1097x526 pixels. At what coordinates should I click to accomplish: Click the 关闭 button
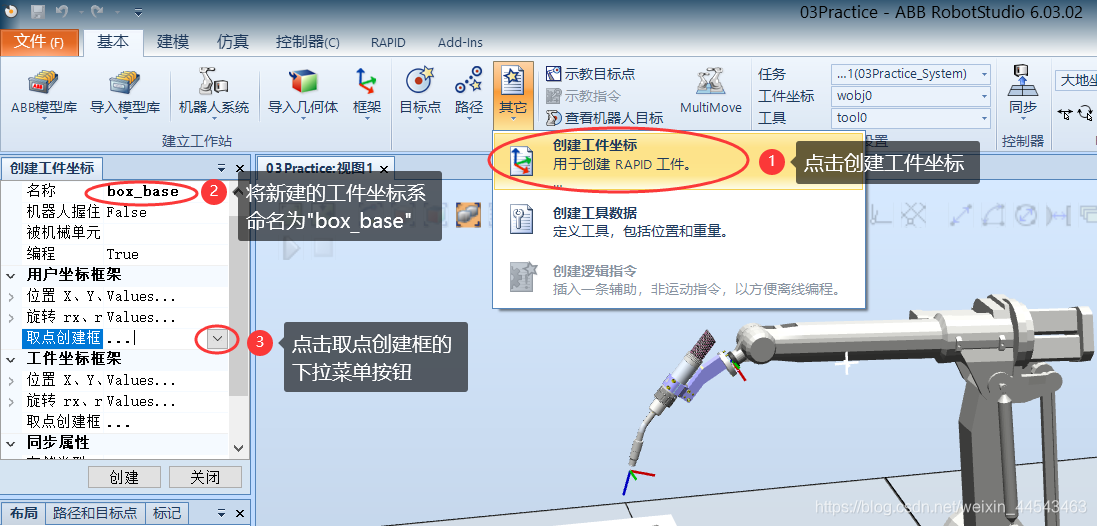205,477
